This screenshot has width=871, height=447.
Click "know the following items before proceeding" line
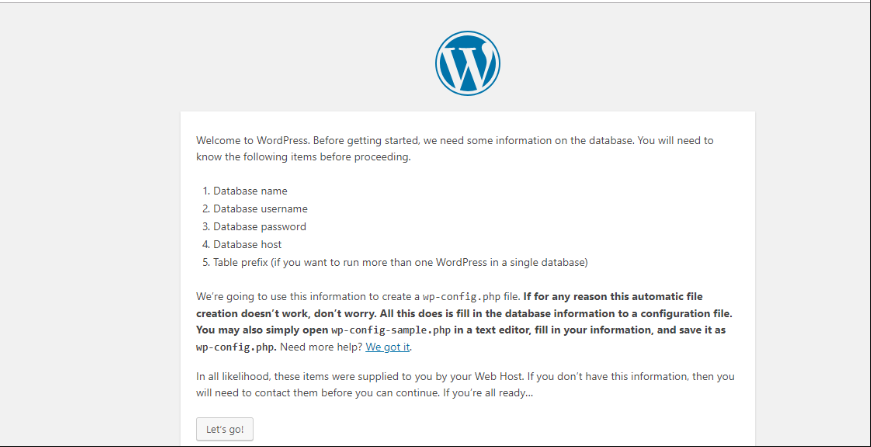pyautogui.click(x=303, y=157)
